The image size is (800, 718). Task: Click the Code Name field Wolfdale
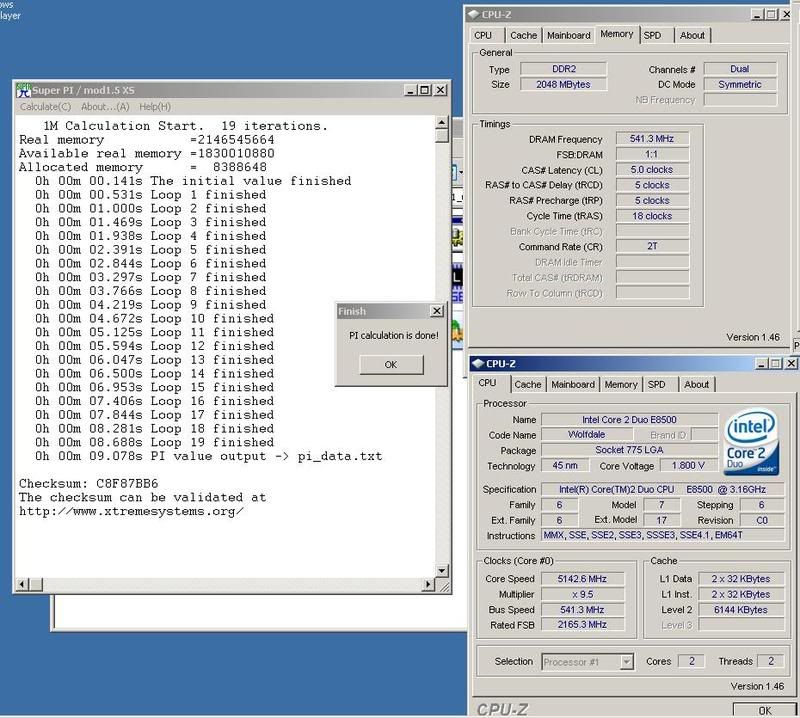pos(587,435)
